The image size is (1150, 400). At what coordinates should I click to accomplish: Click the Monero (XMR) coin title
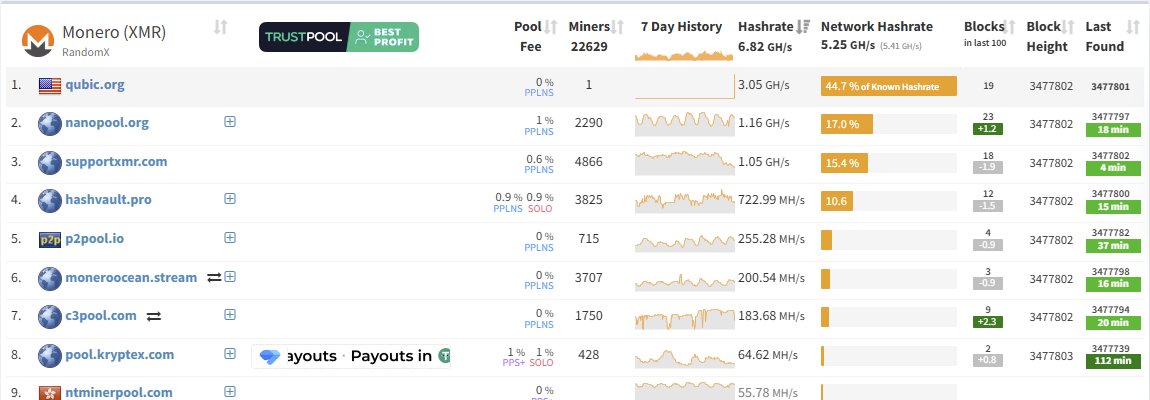click(x=114, y=32)
